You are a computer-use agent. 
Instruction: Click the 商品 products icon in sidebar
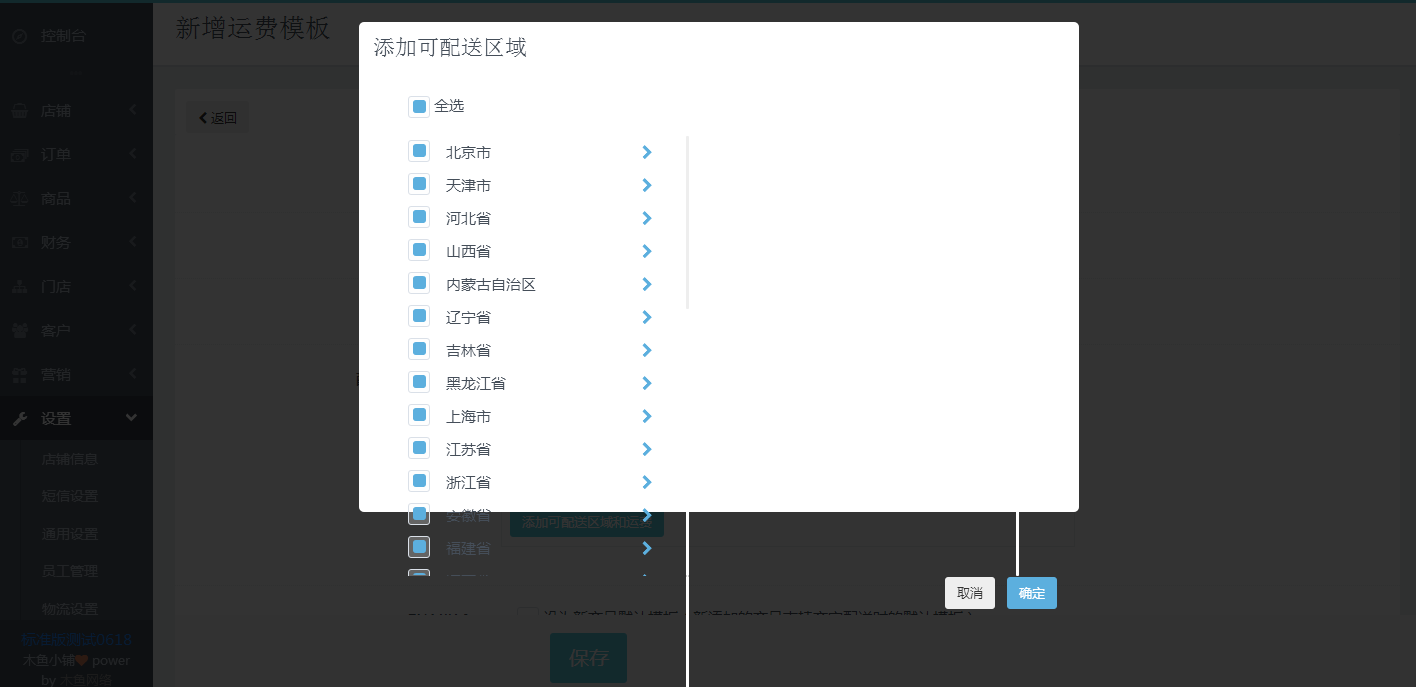20,199
